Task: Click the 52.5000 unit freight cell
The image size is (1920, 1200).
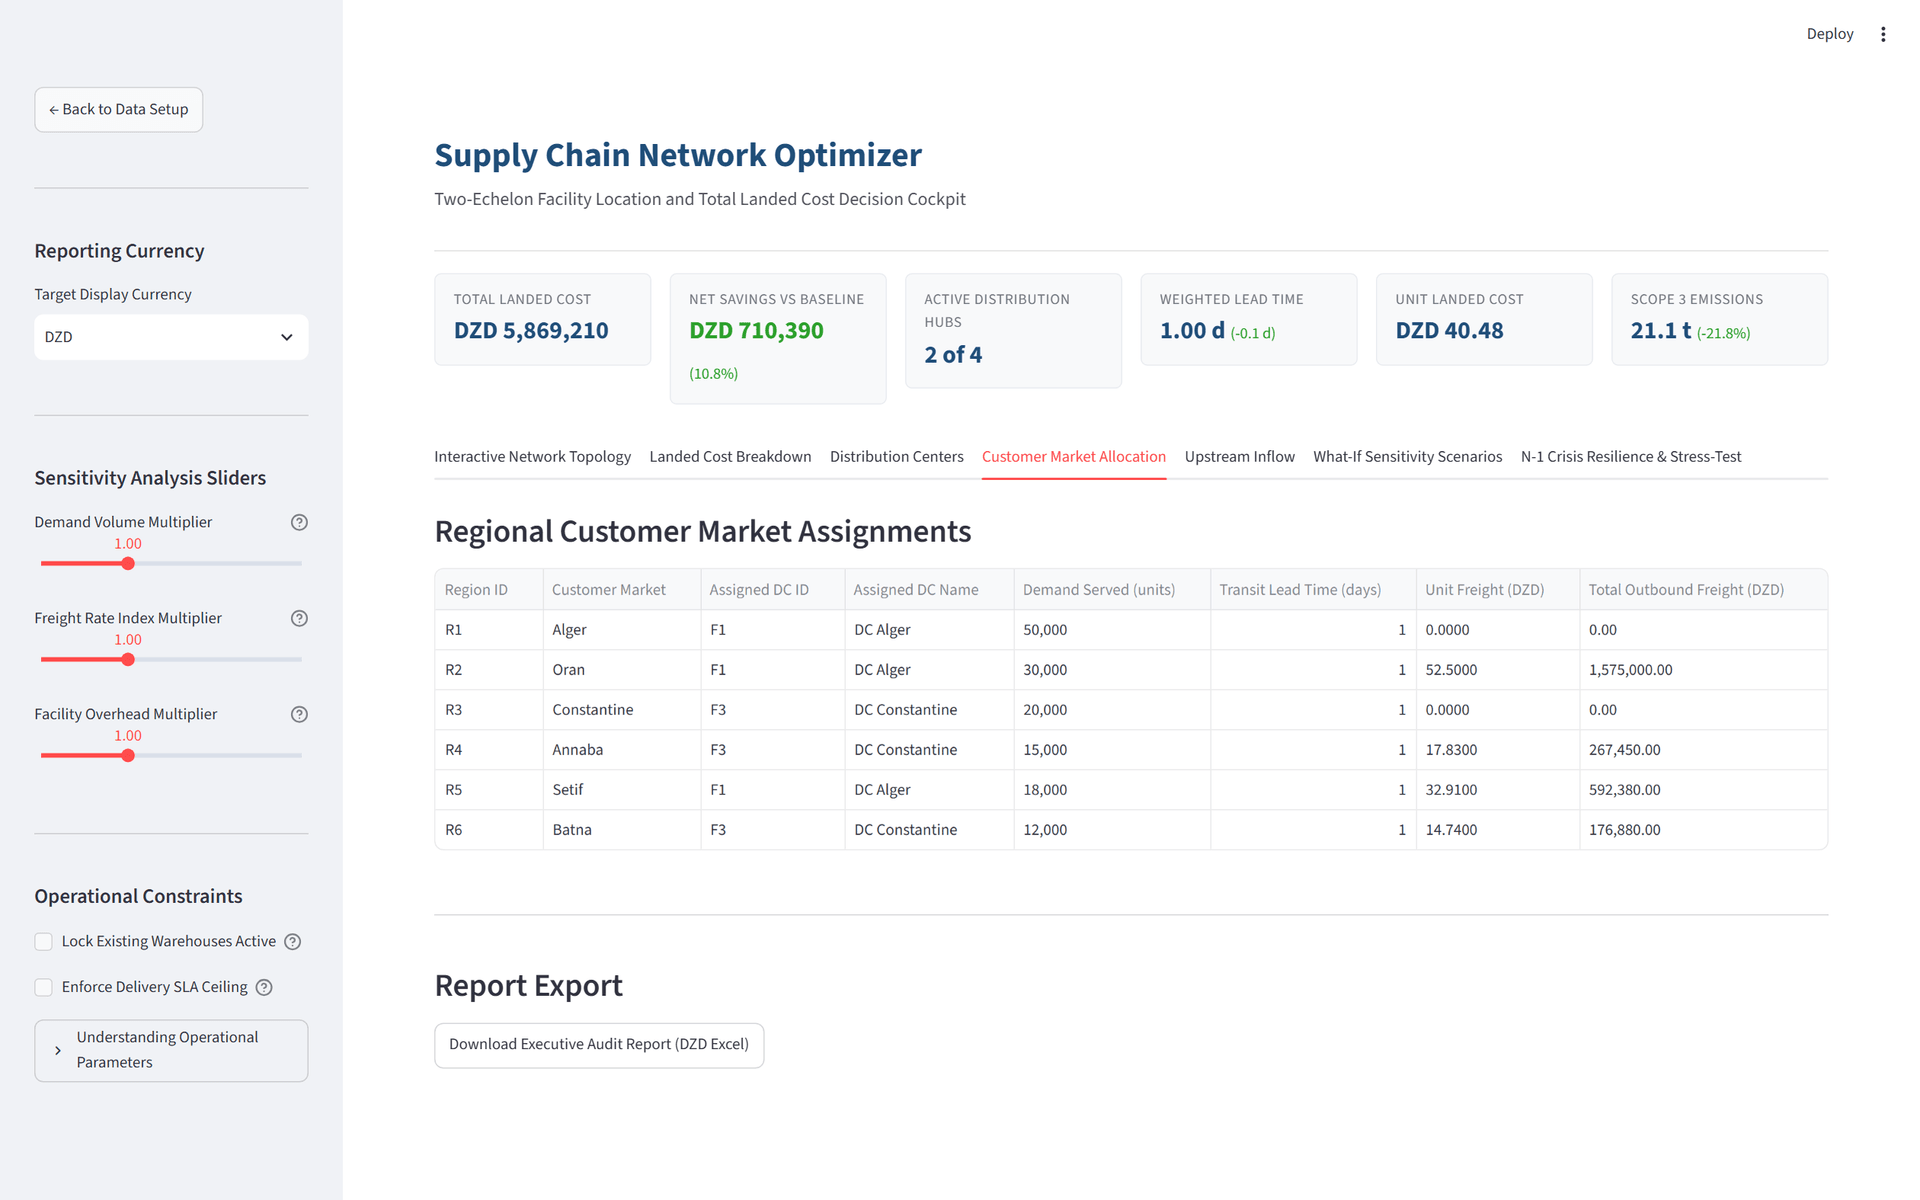Action: (x=1498, y=670)
